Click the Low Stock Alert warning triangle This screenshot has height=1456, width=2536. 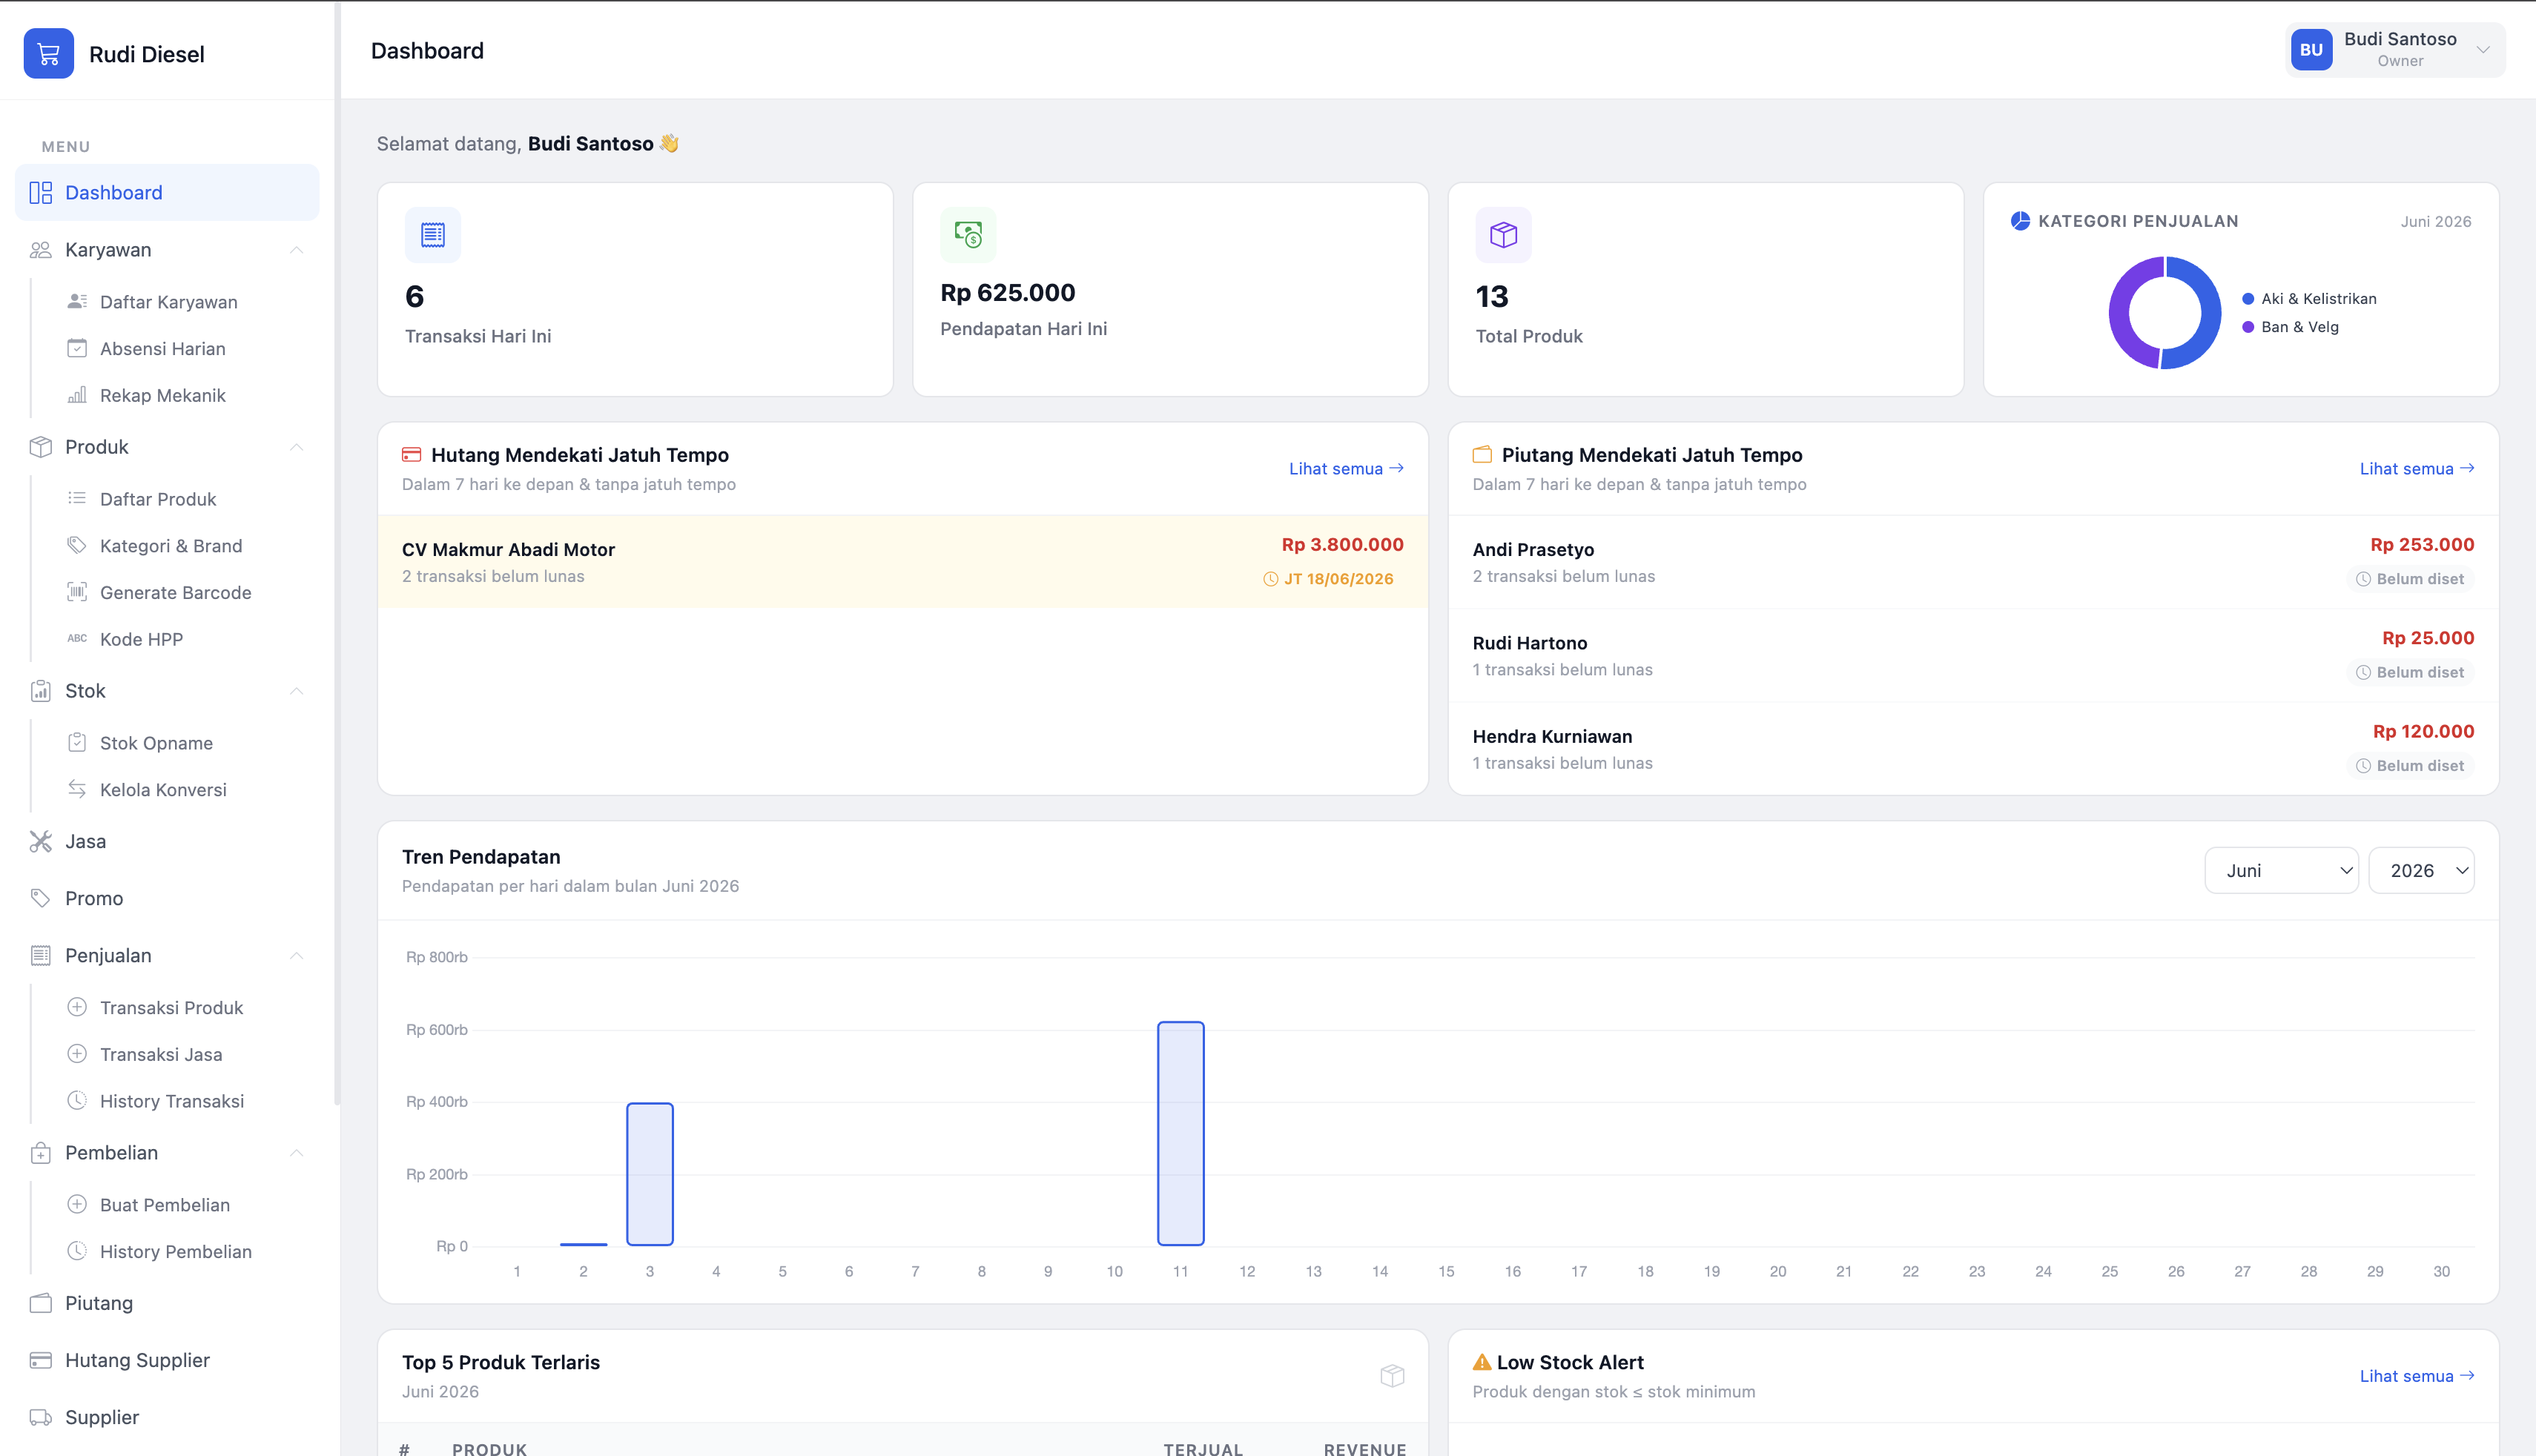coord(1482,1362)
